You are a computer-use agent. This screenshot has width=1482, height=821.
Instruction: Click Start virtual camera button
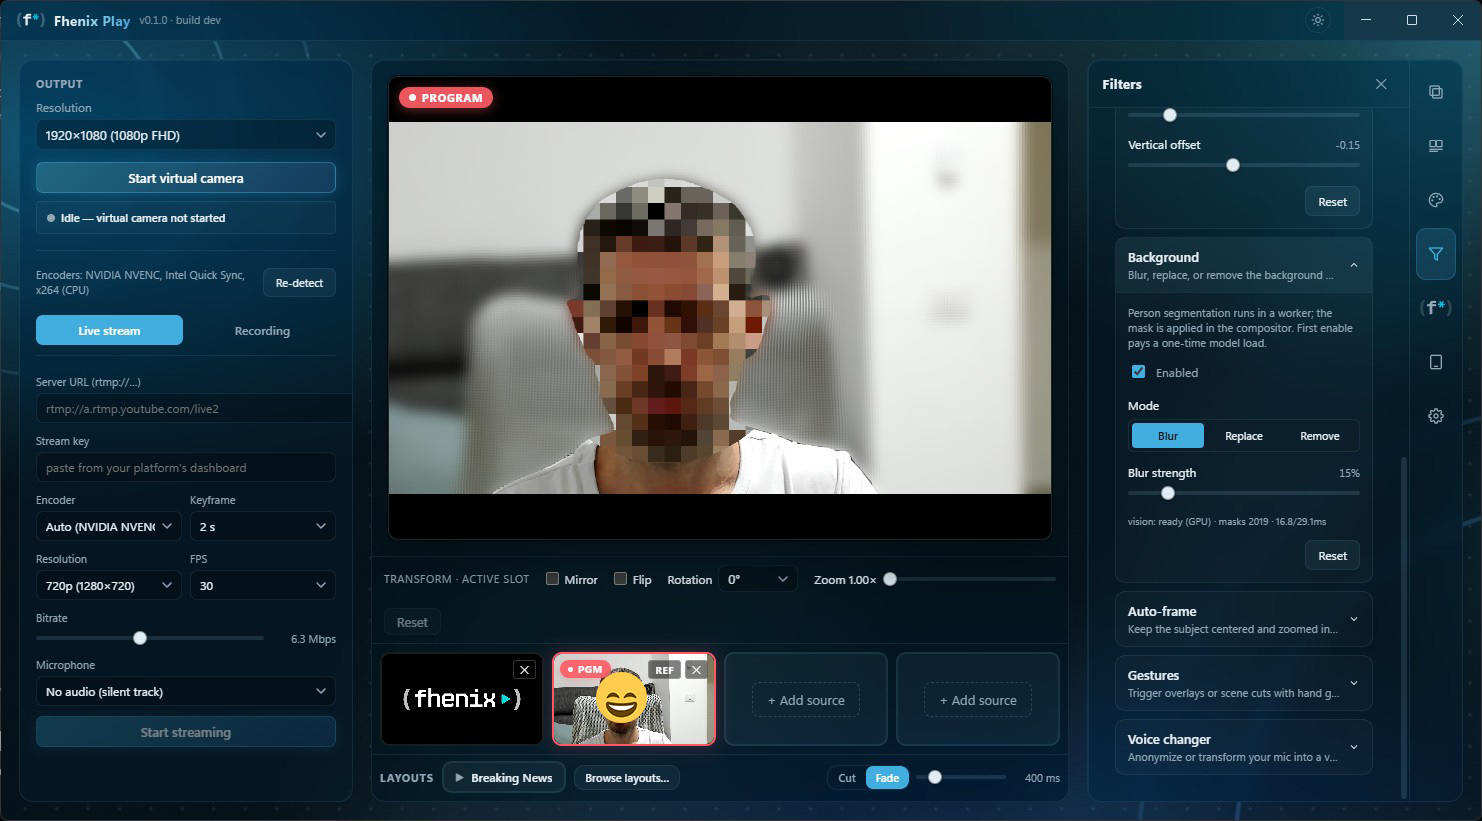186,178
